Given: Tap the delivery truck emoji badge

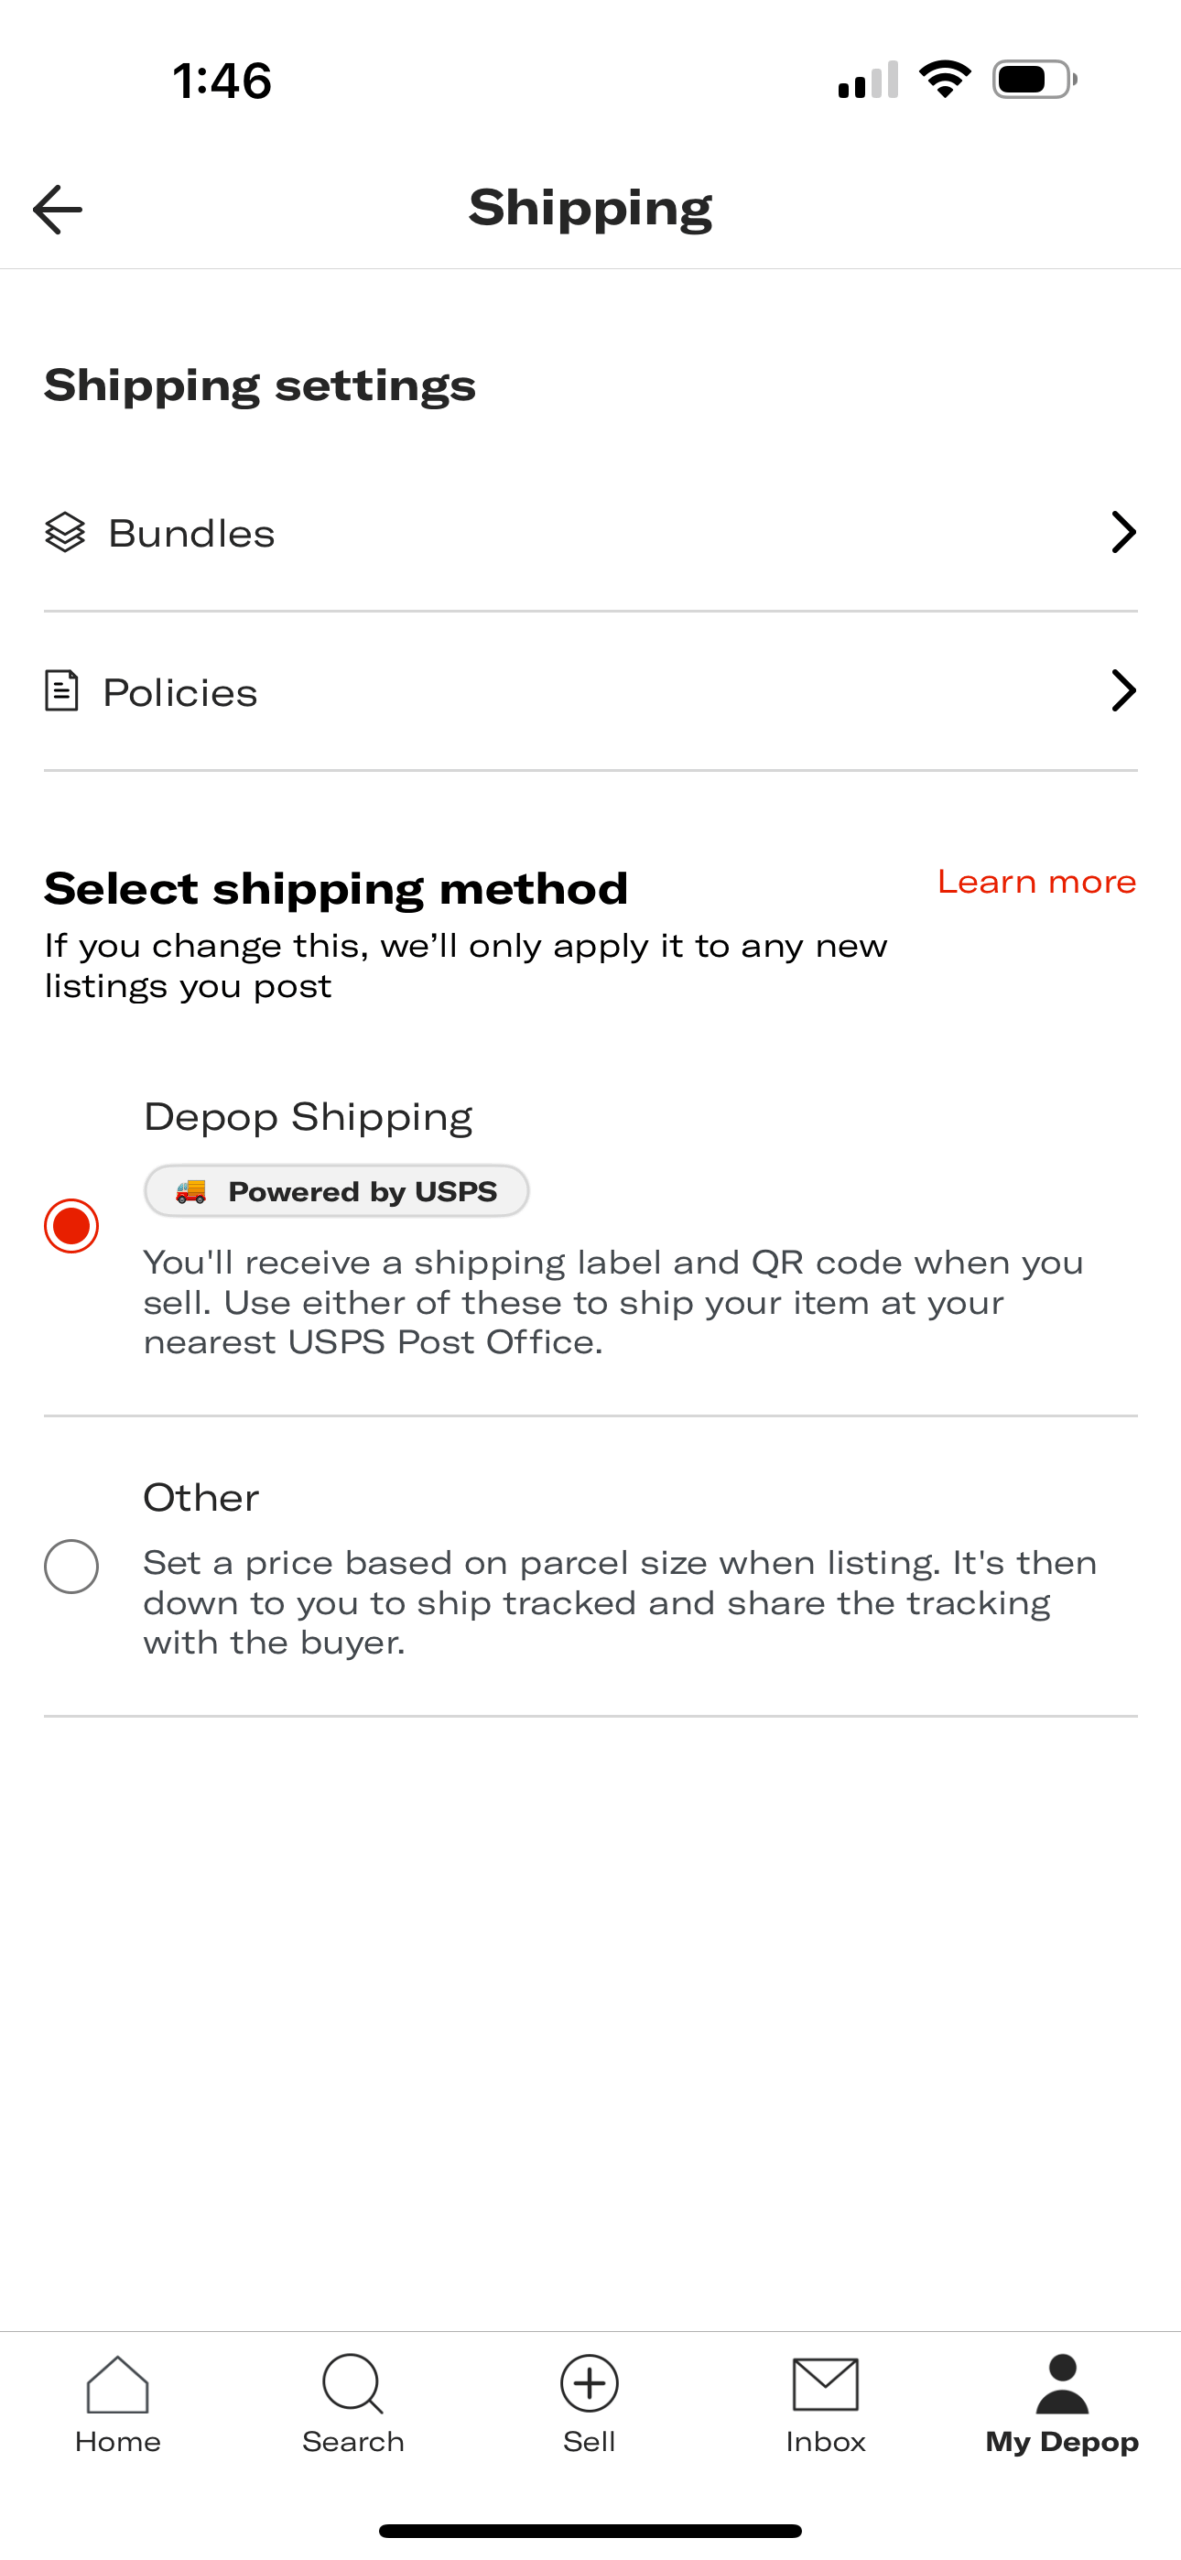Looking at the screenshot, I should [190, 1191].
